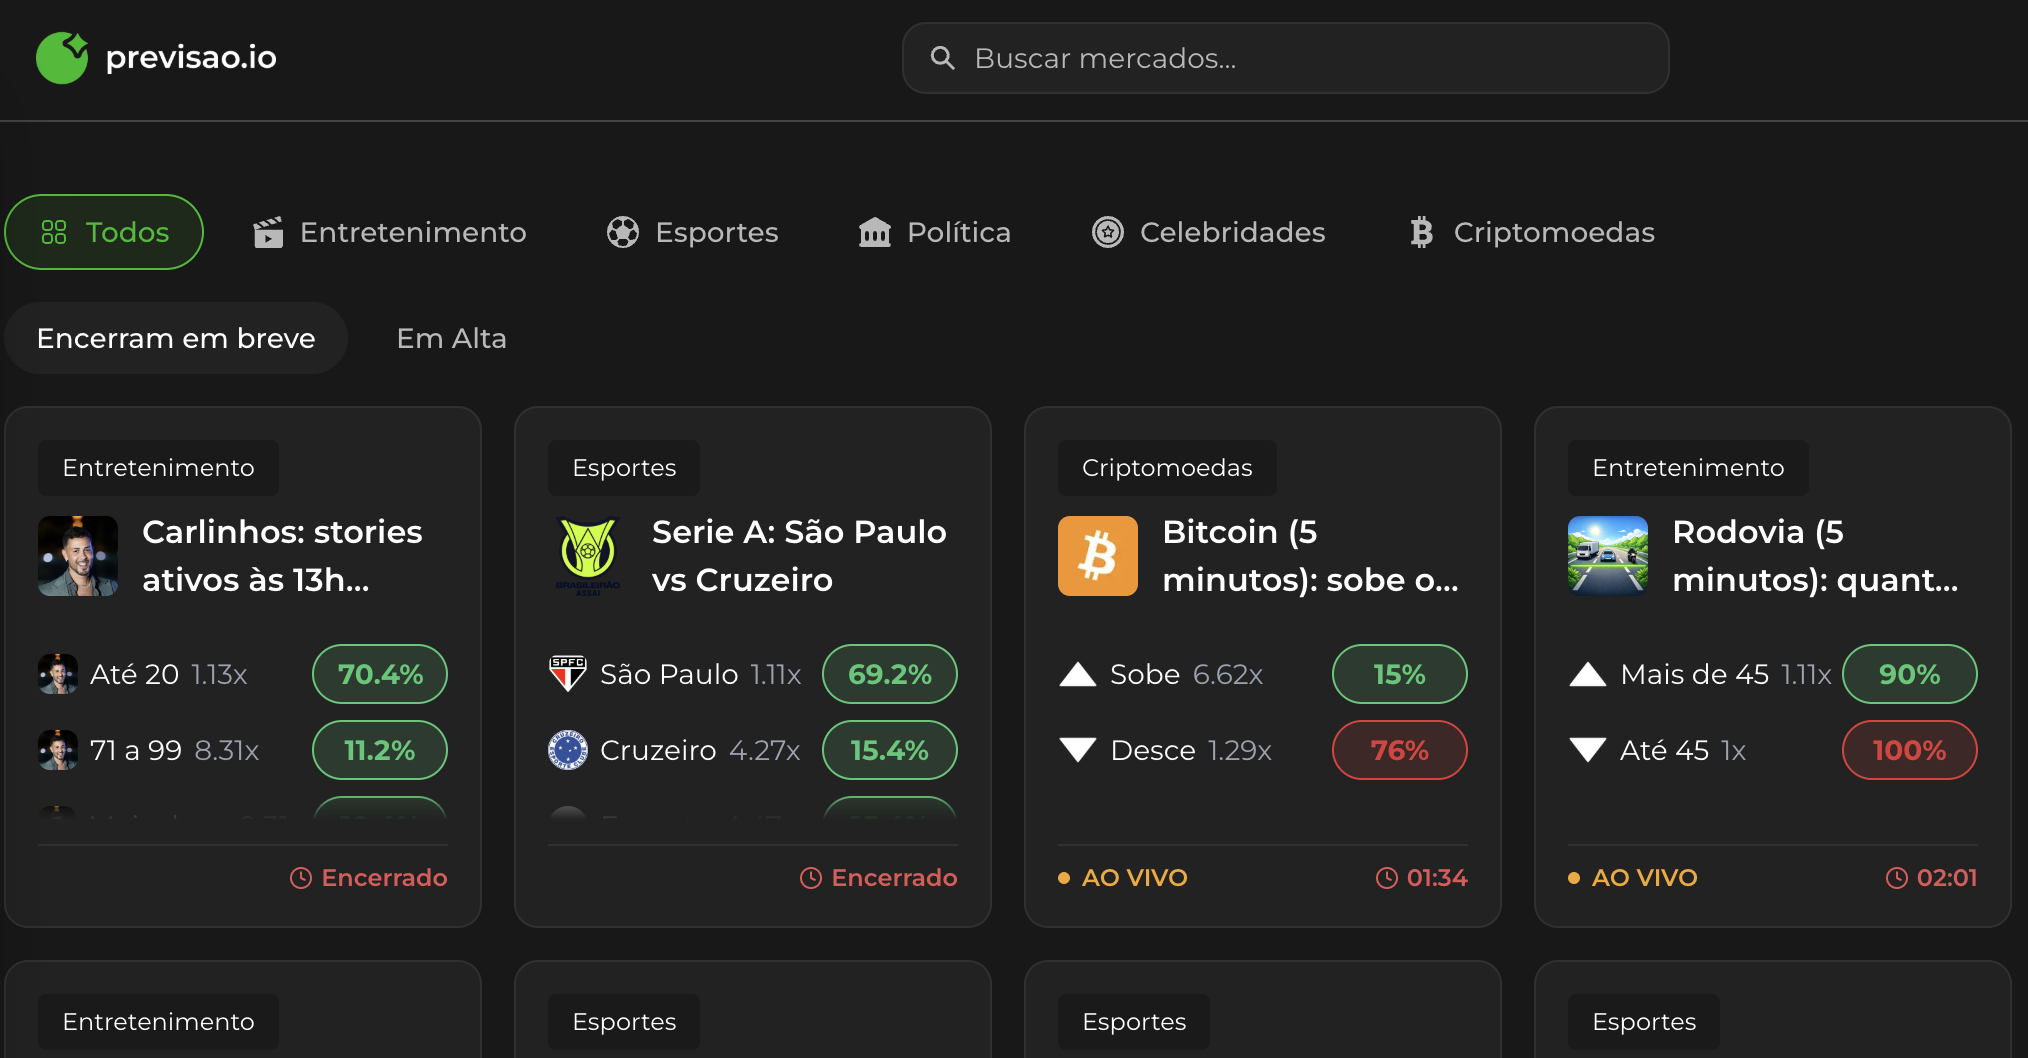
Task: Switch to the Todos tab
Action: 104,232
